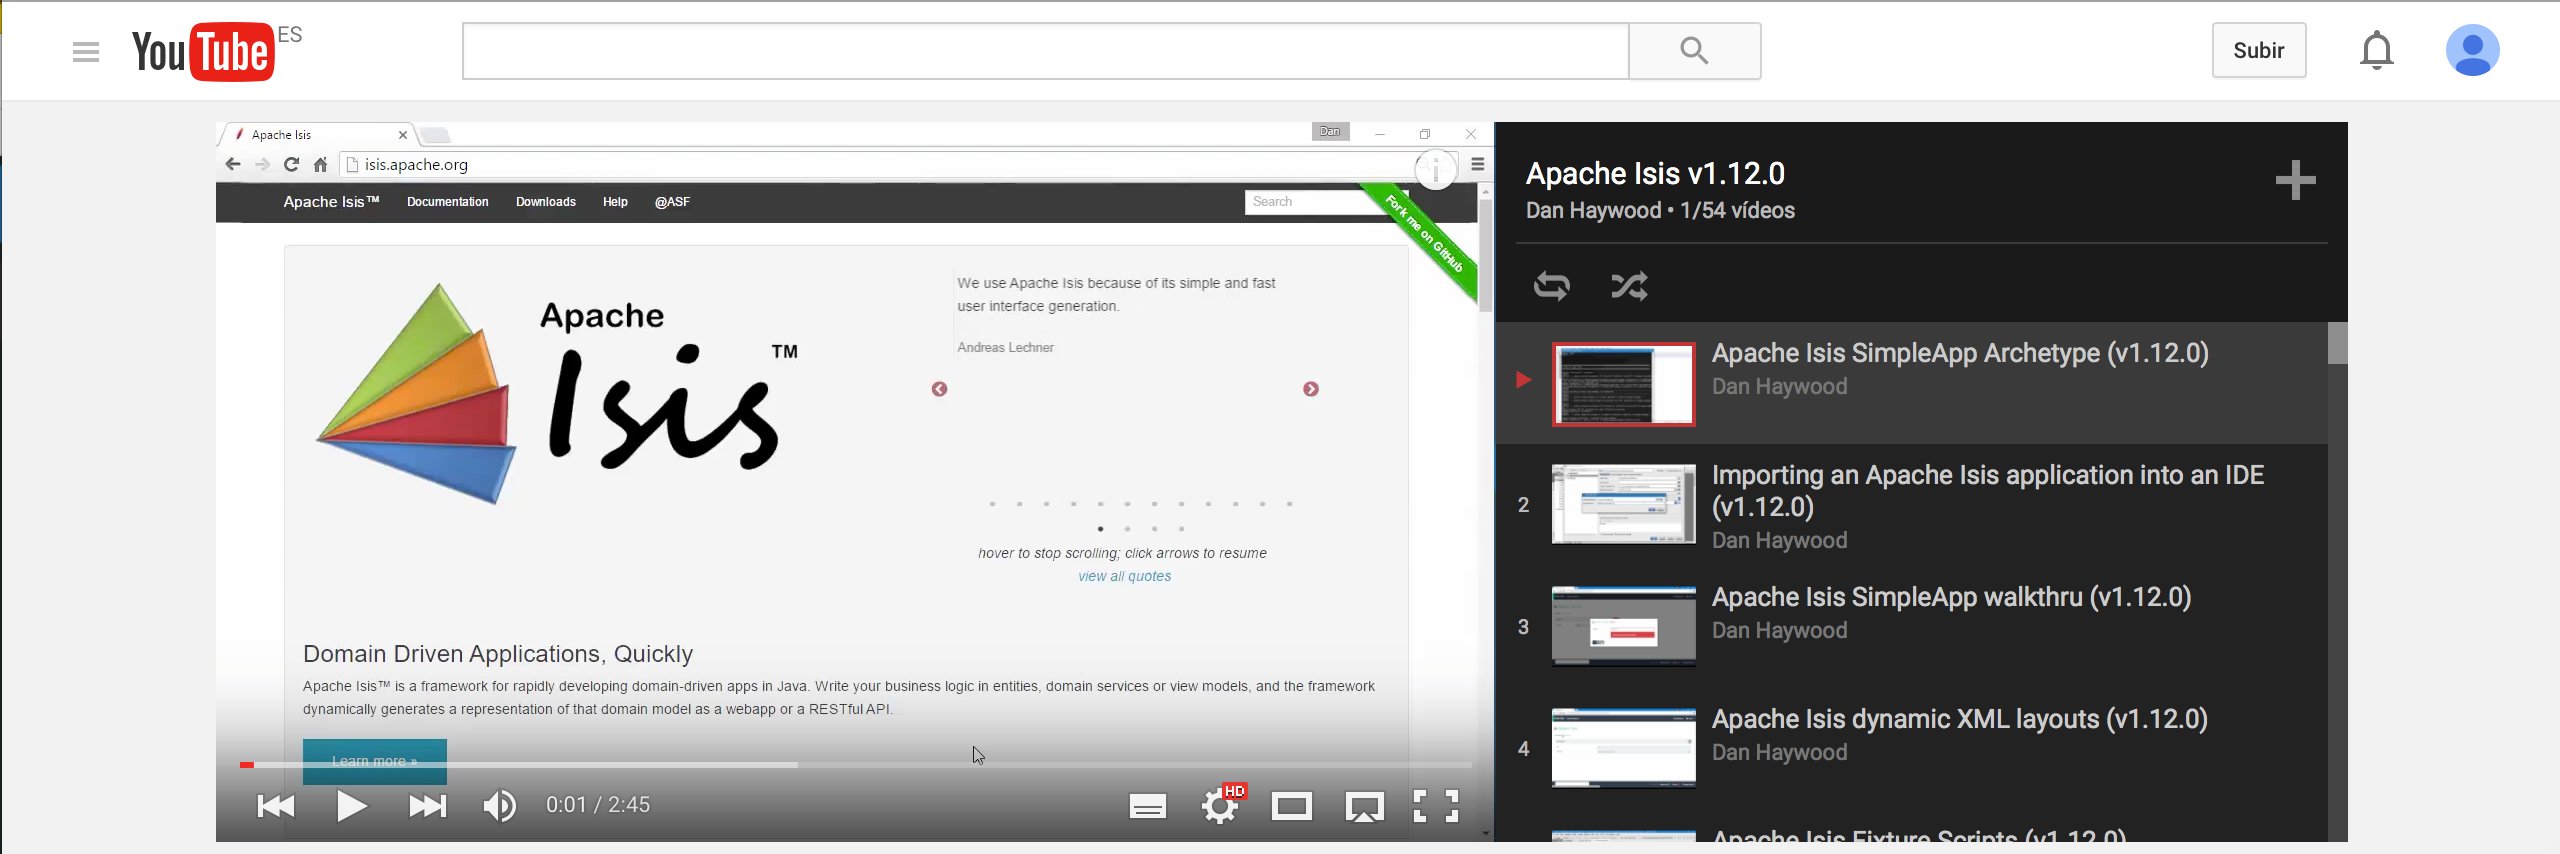Select thumbnail of video 3 in playlist
Image resolution: width=2560 pixels, height=854 pixels.
[1623, 626]
